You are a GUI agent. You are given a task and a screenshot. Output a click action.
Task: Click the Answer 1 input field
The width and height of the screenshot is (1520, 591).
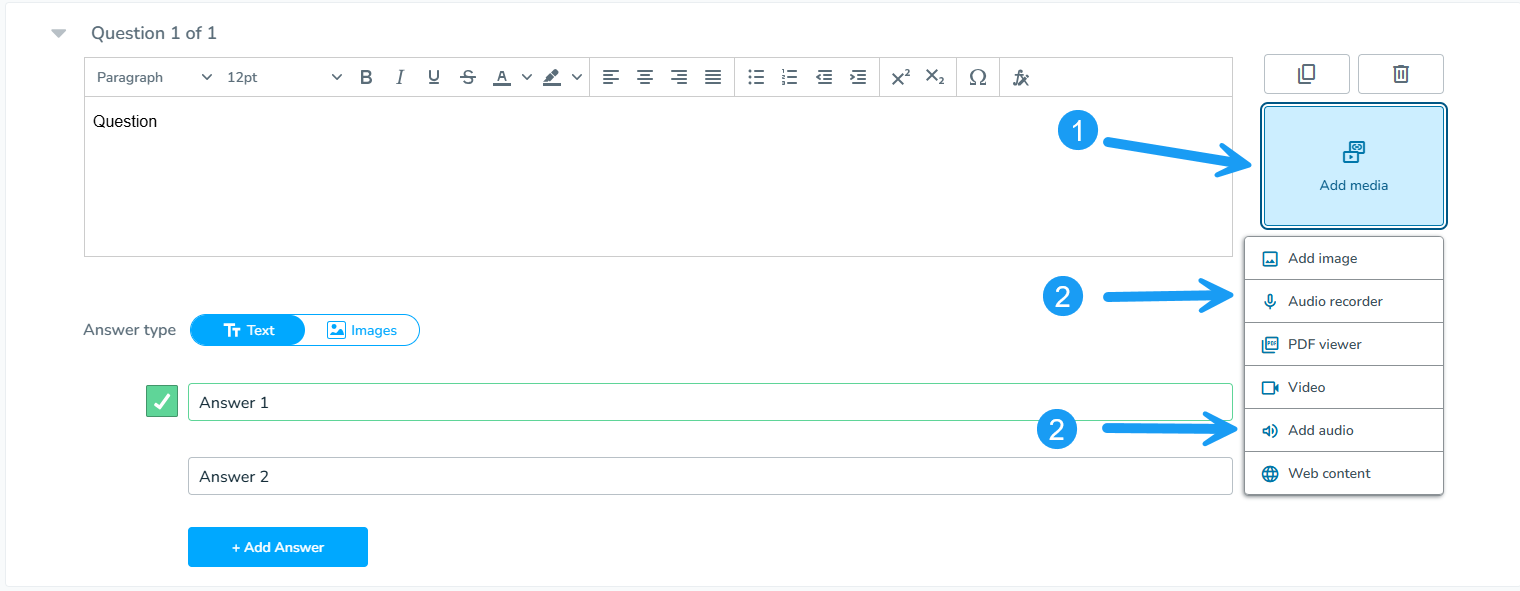tap(710, 402)
